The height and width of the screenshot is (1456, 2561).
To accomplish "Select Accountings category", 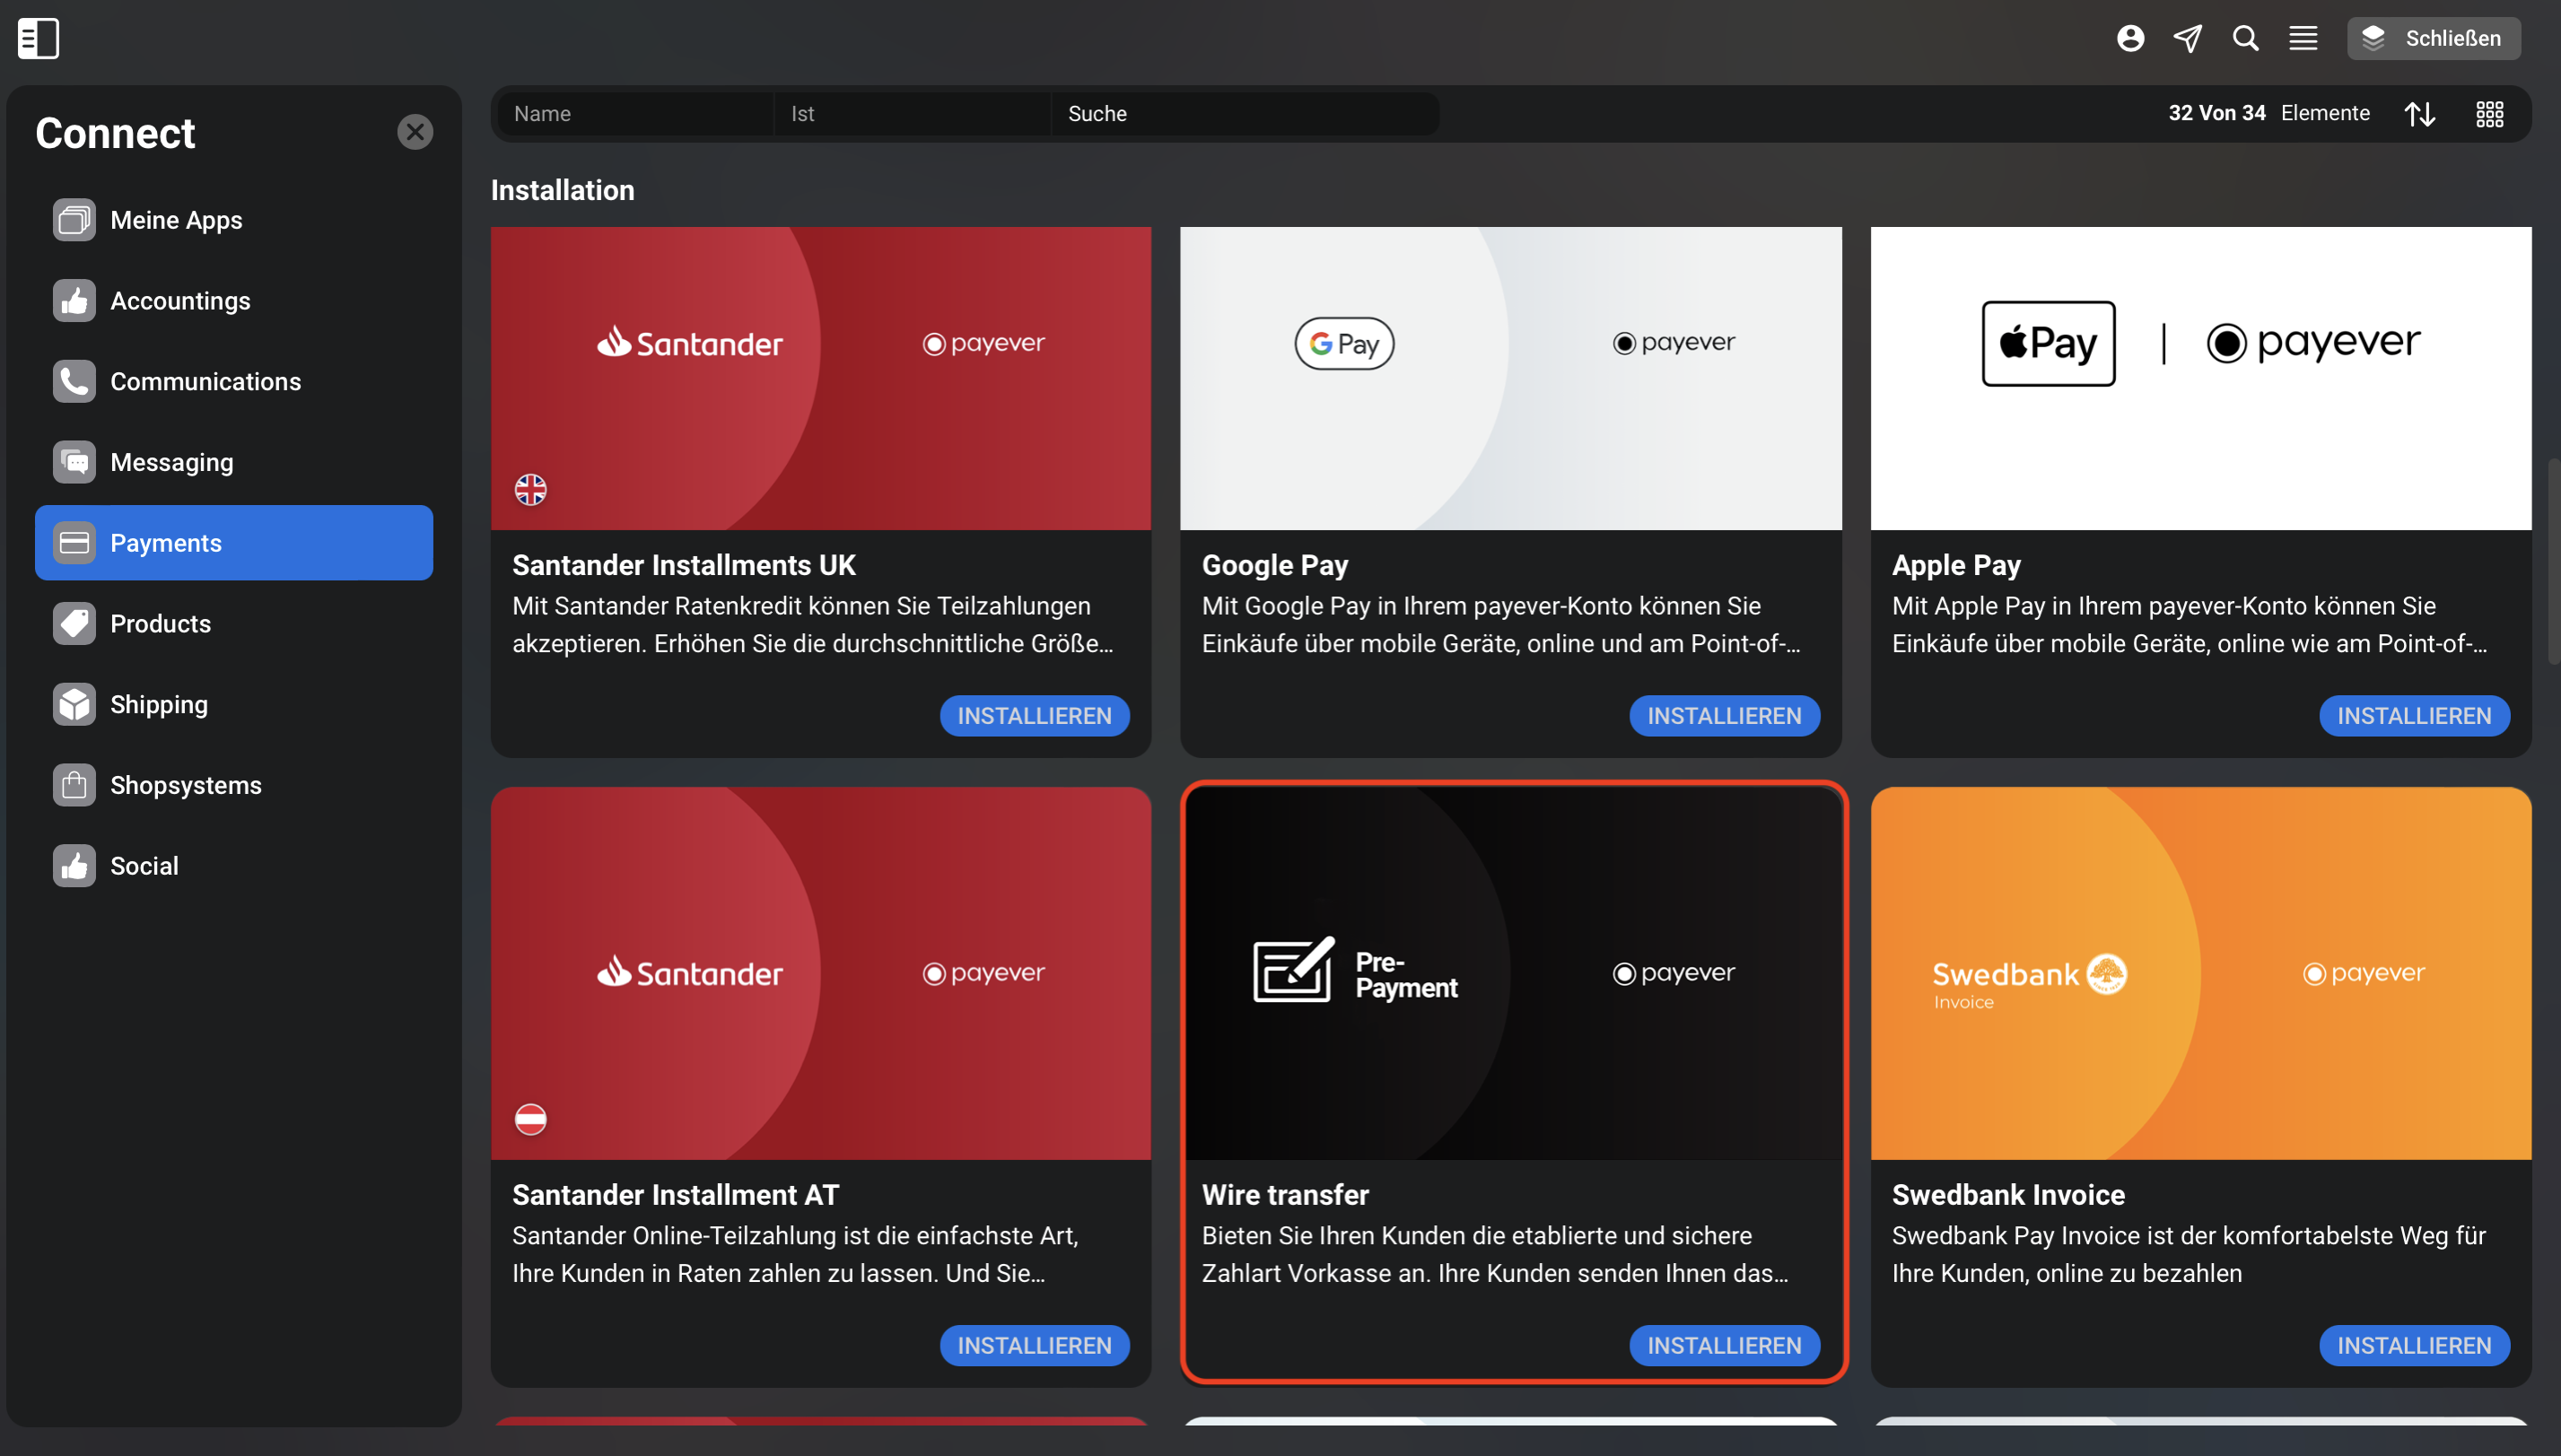I will click(234, 301).
